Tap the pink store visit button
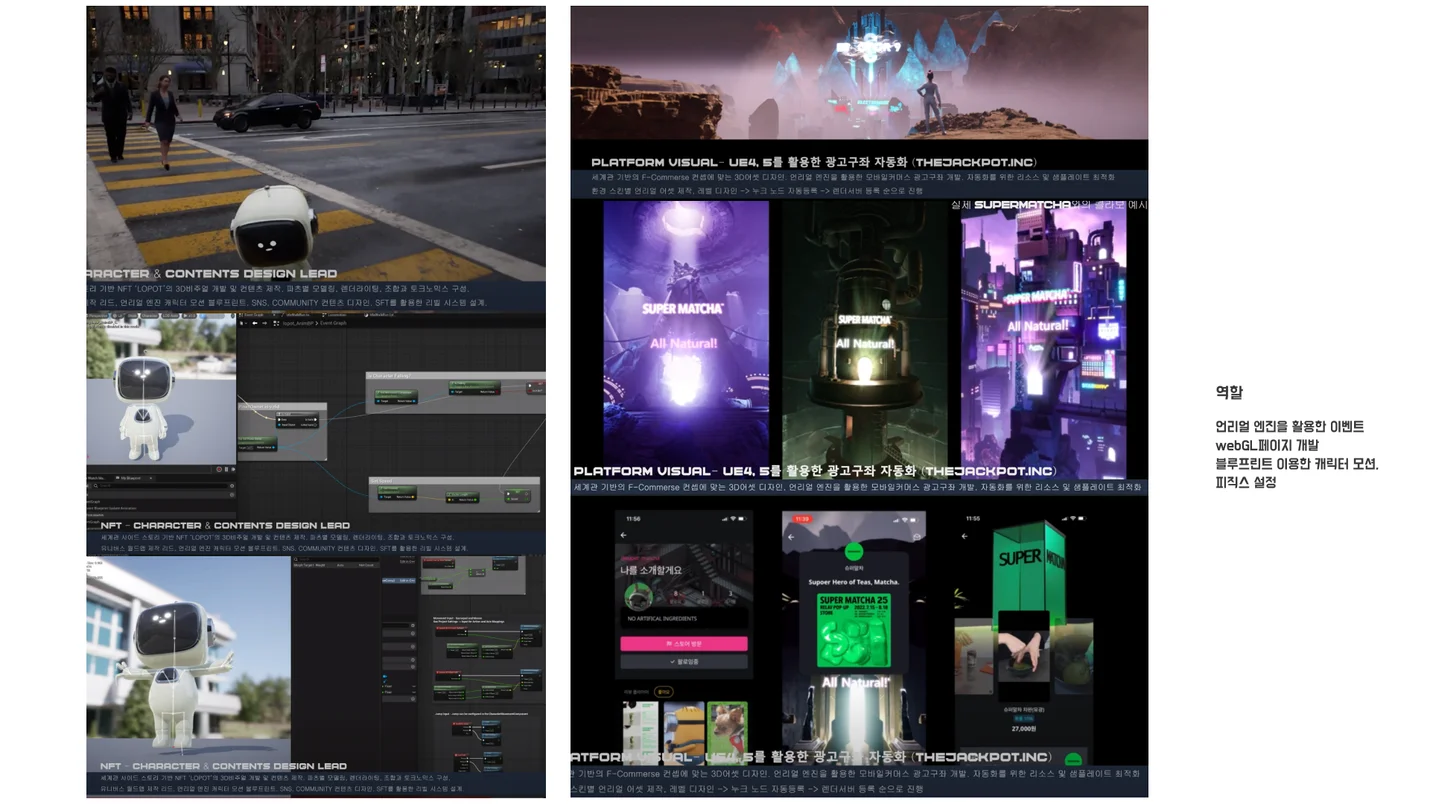 tap(684, 643)
